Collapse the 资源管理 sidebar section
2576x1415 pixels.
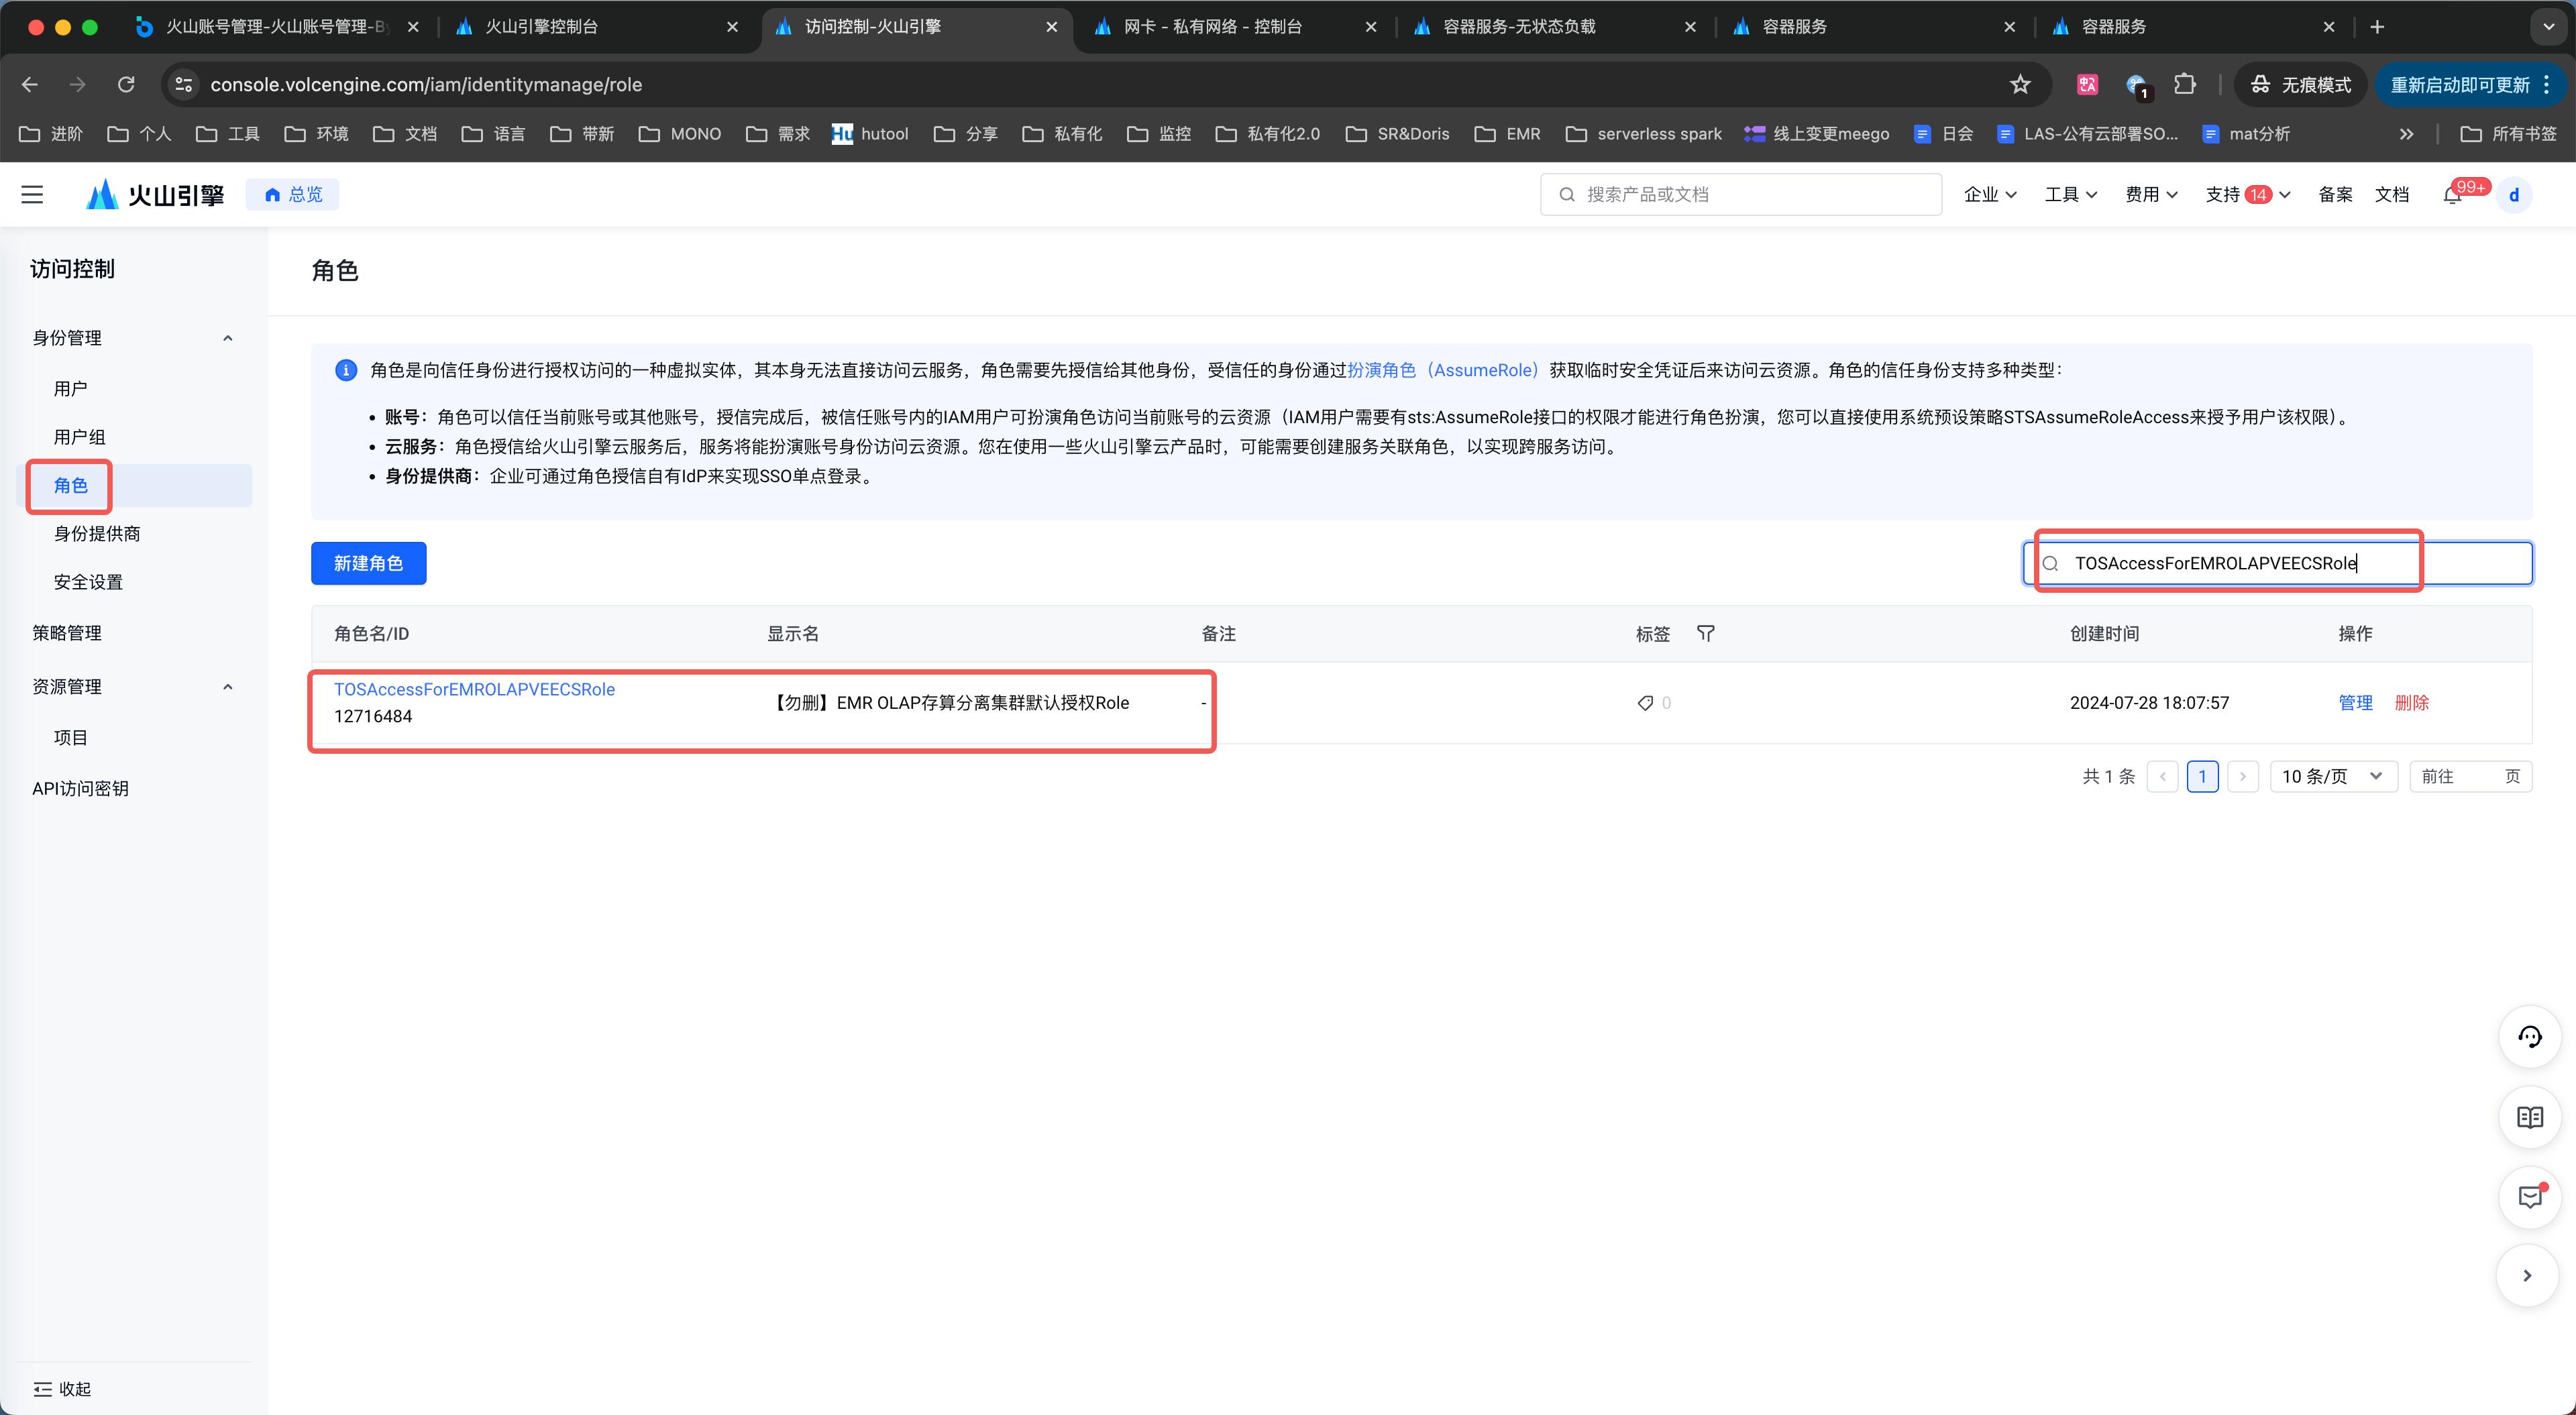pyautogui.click(x=228, y=687)
